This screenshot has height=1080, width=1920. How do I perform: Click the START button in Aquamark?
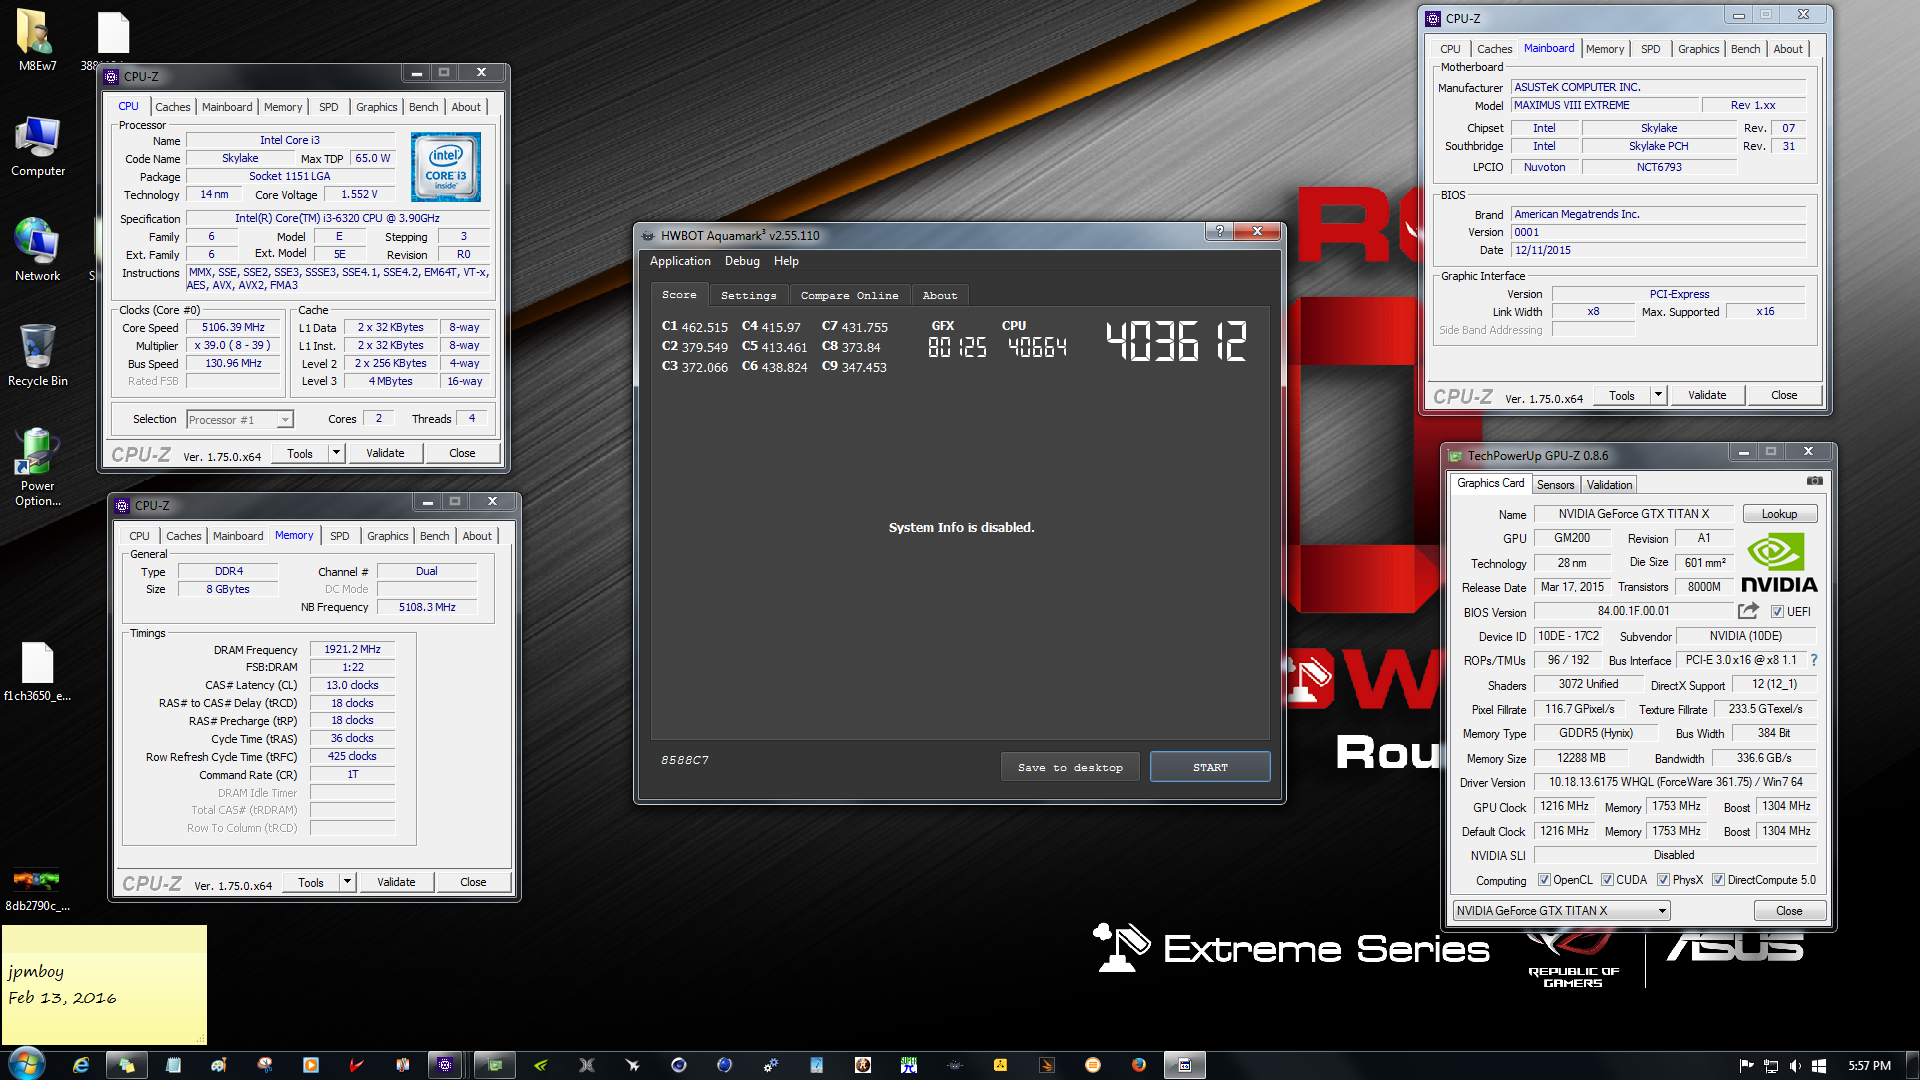(1210, 767)
